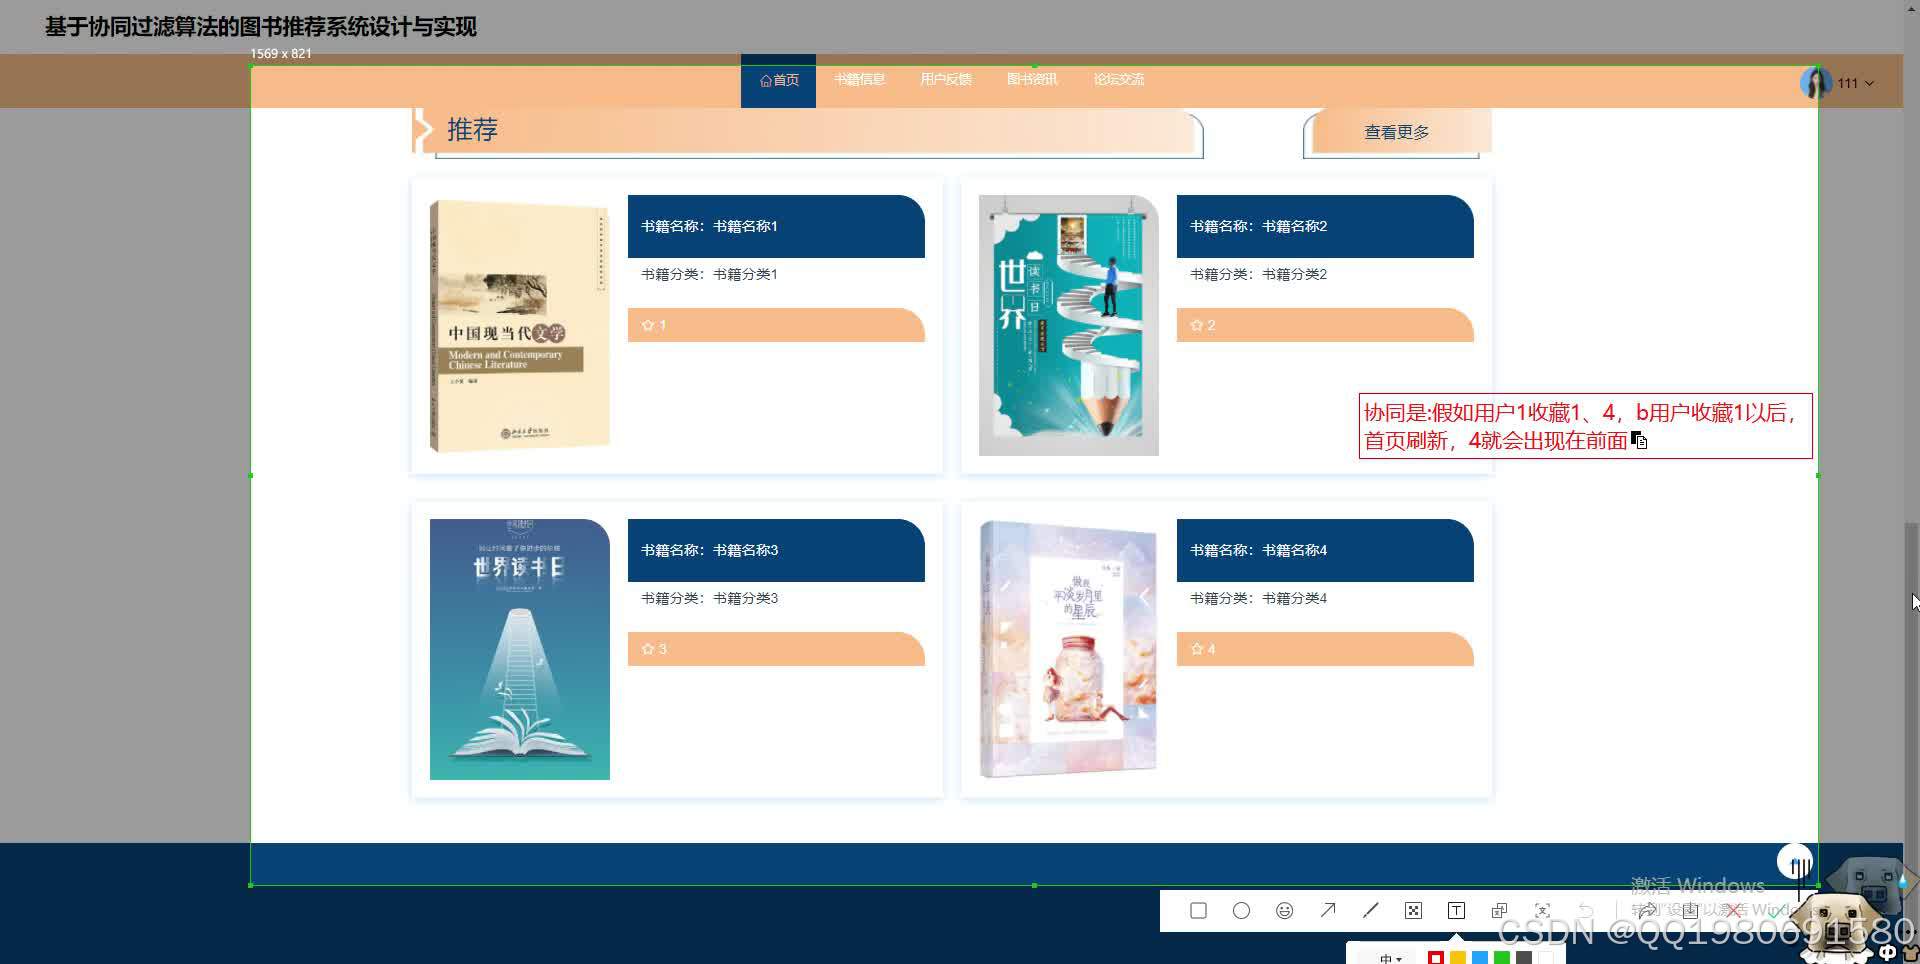Screen dimensions: 1920x964
Task: Click the 查看更多 button
Action: click(1396, 131)
